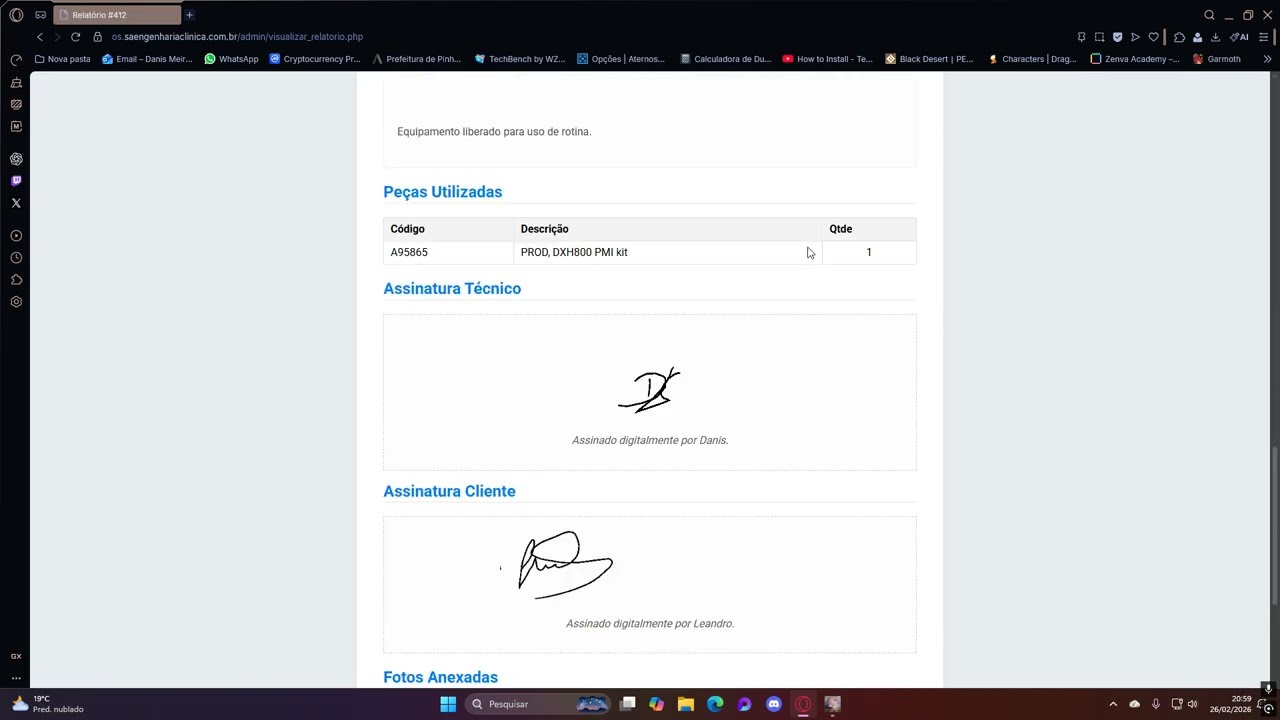This screenshot has width=1280, height=720.
Task: Open the extensions cube icon
Action: click(1179, 37)
